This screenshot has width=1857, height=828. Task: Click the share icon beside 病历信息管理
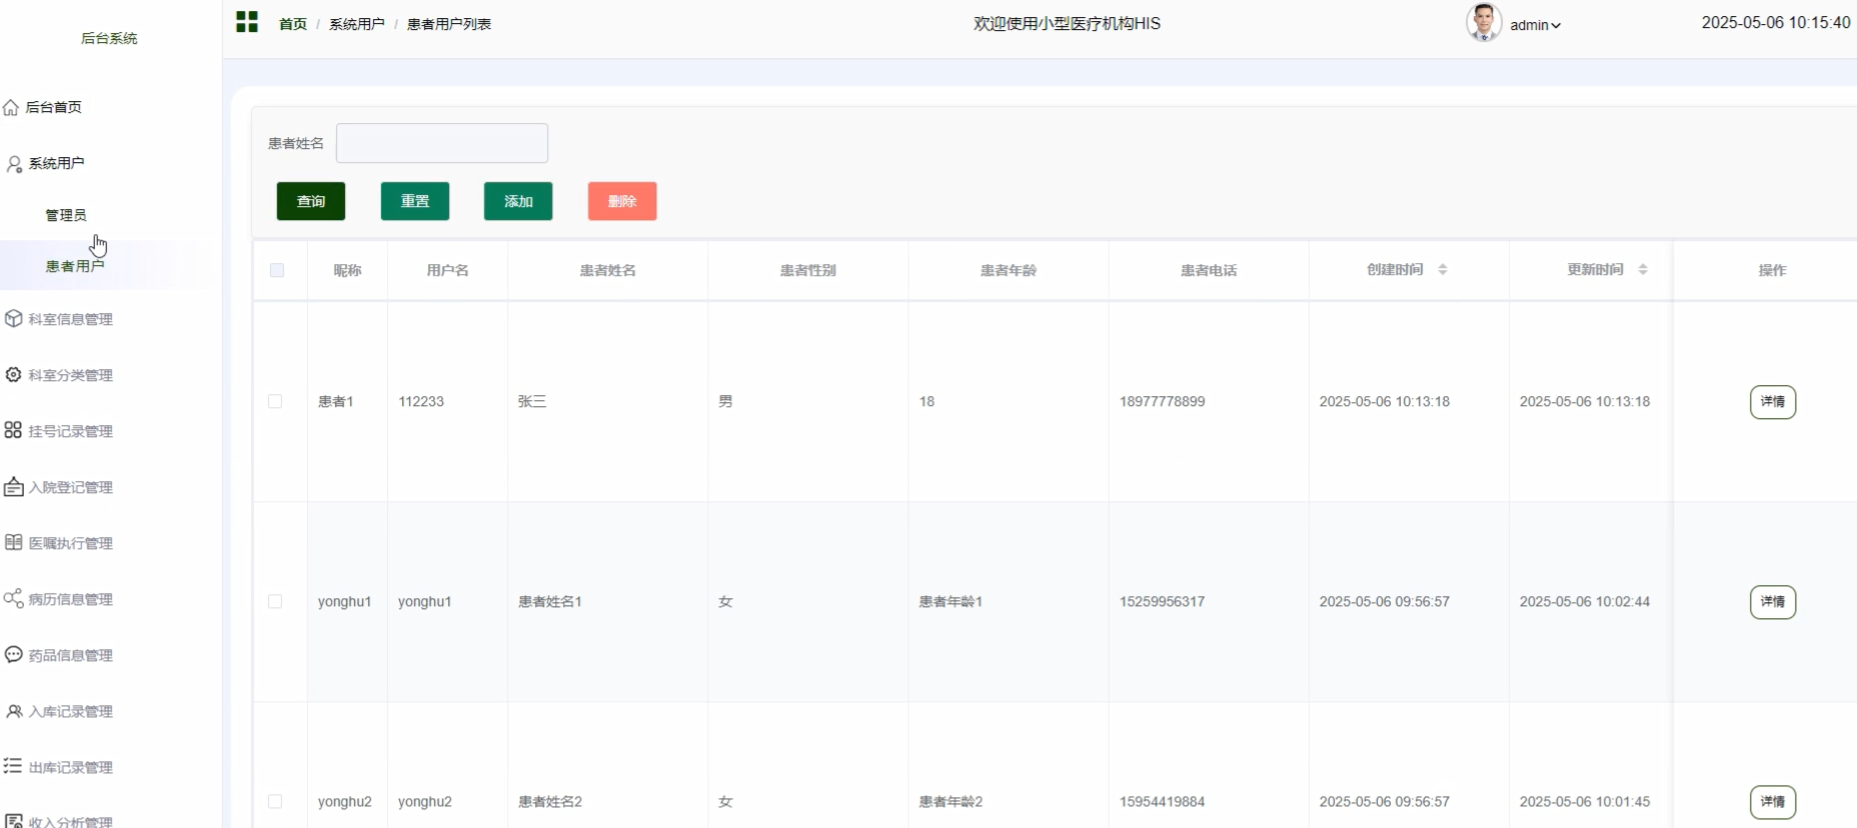point(13,598)
